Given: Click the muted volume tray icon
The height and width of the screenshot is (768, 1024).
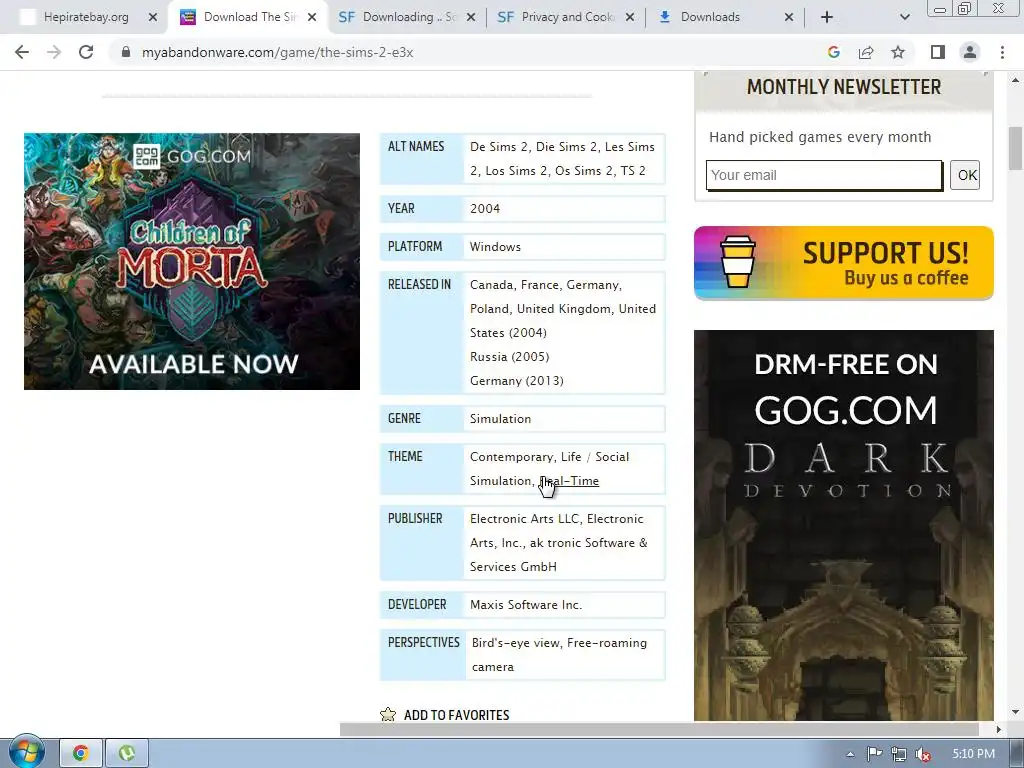Looking at the screenshot, I should click(923, 754).
